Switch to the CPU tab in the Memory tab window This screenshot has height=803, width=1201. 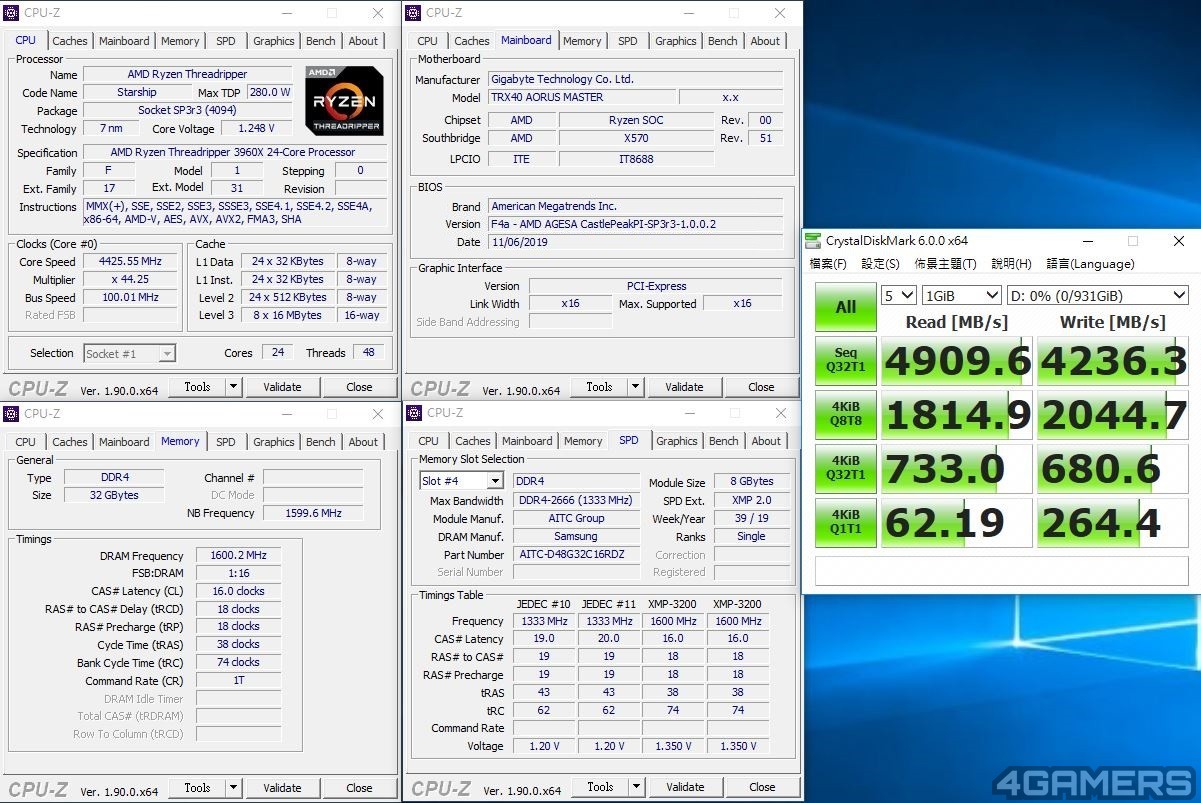26,442
